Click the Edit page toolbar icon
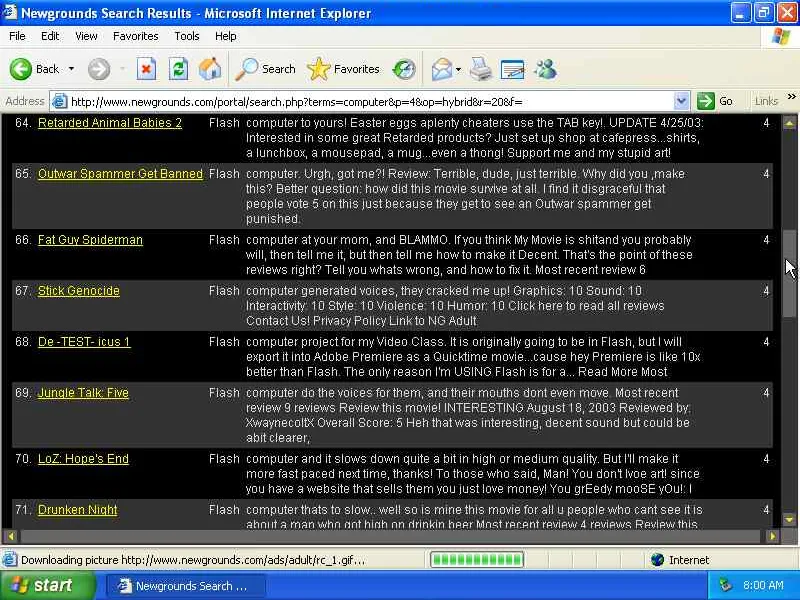 tap(512, 69)
